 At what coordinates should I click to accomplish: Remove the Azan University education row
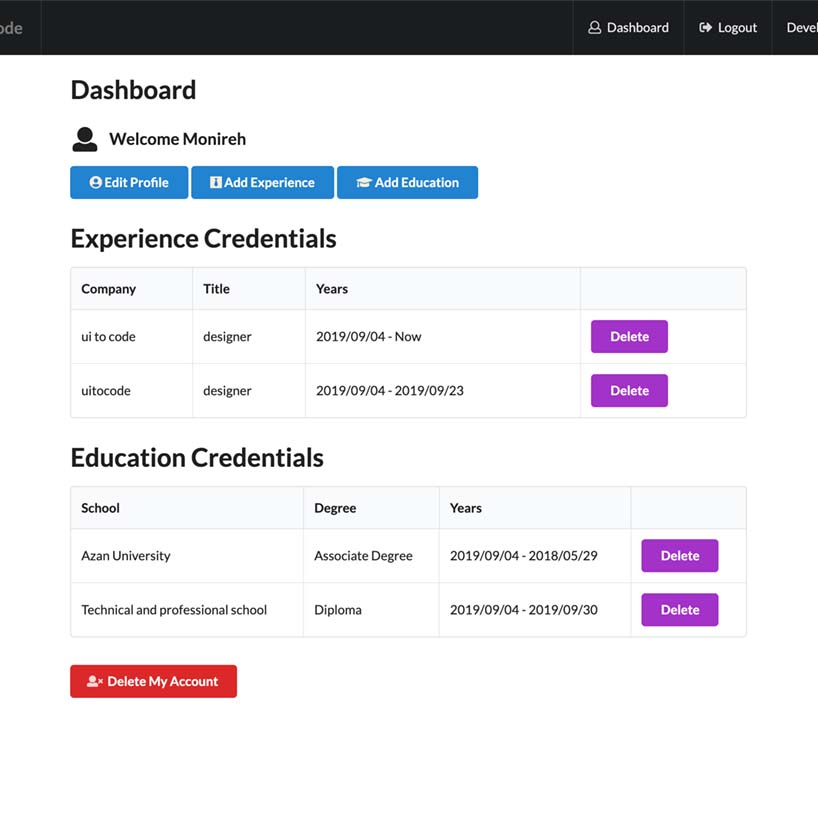(x=679, y=556)
